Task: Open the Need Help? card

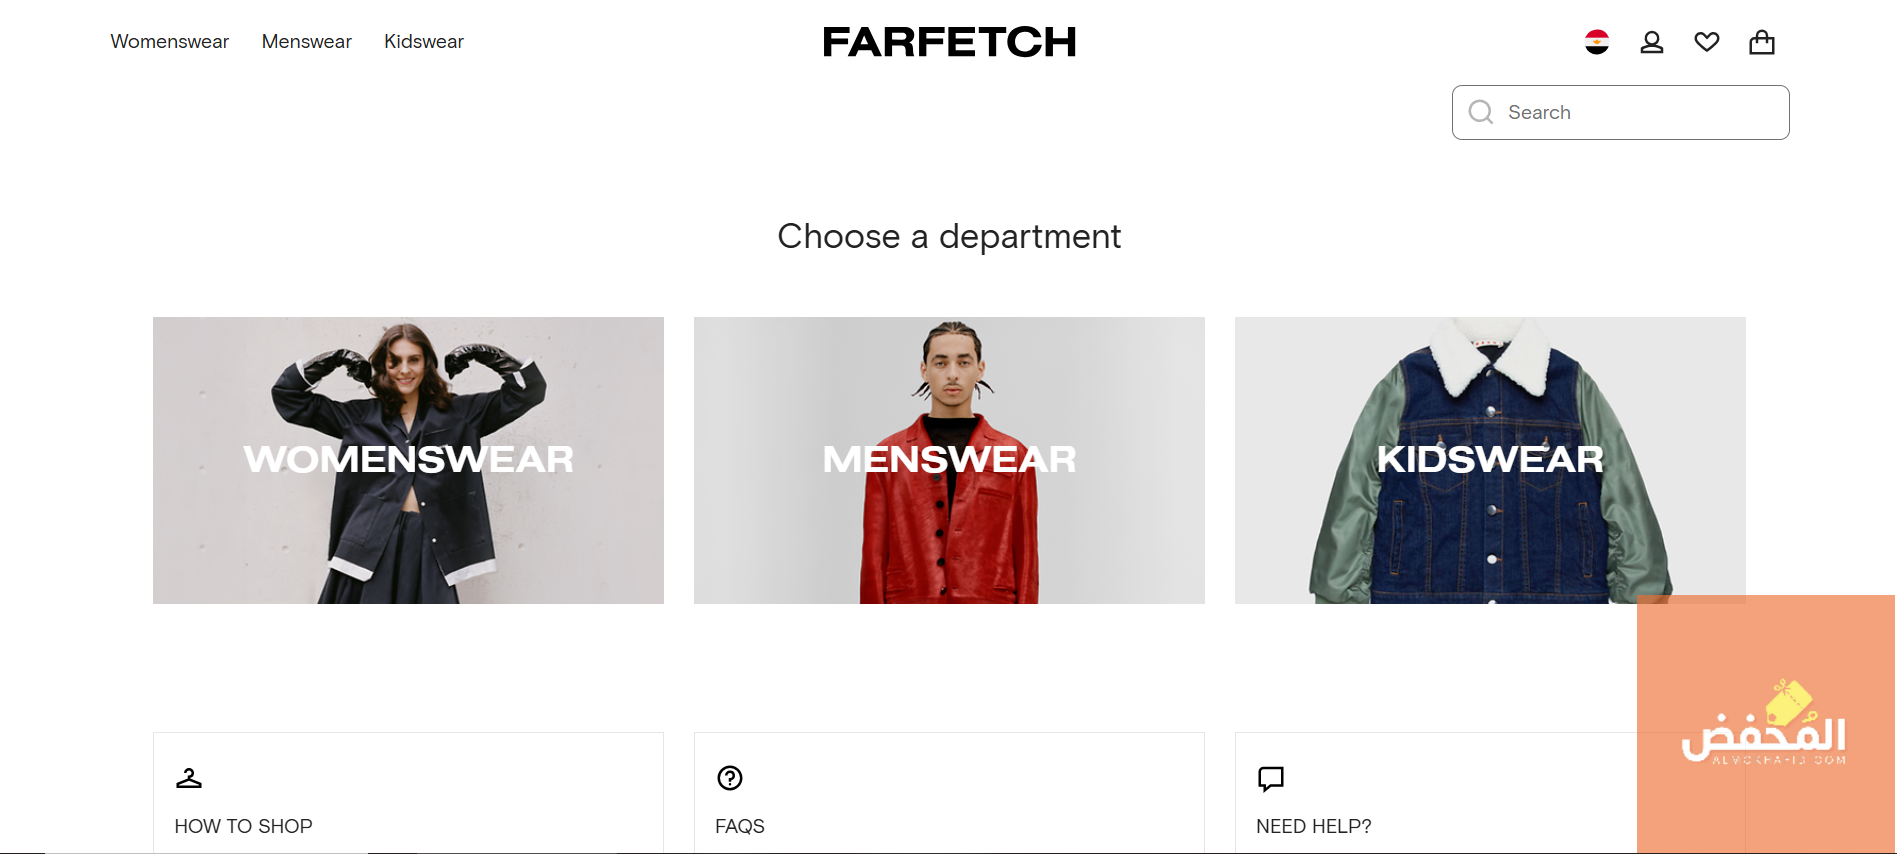Action: coord(1436,793)
